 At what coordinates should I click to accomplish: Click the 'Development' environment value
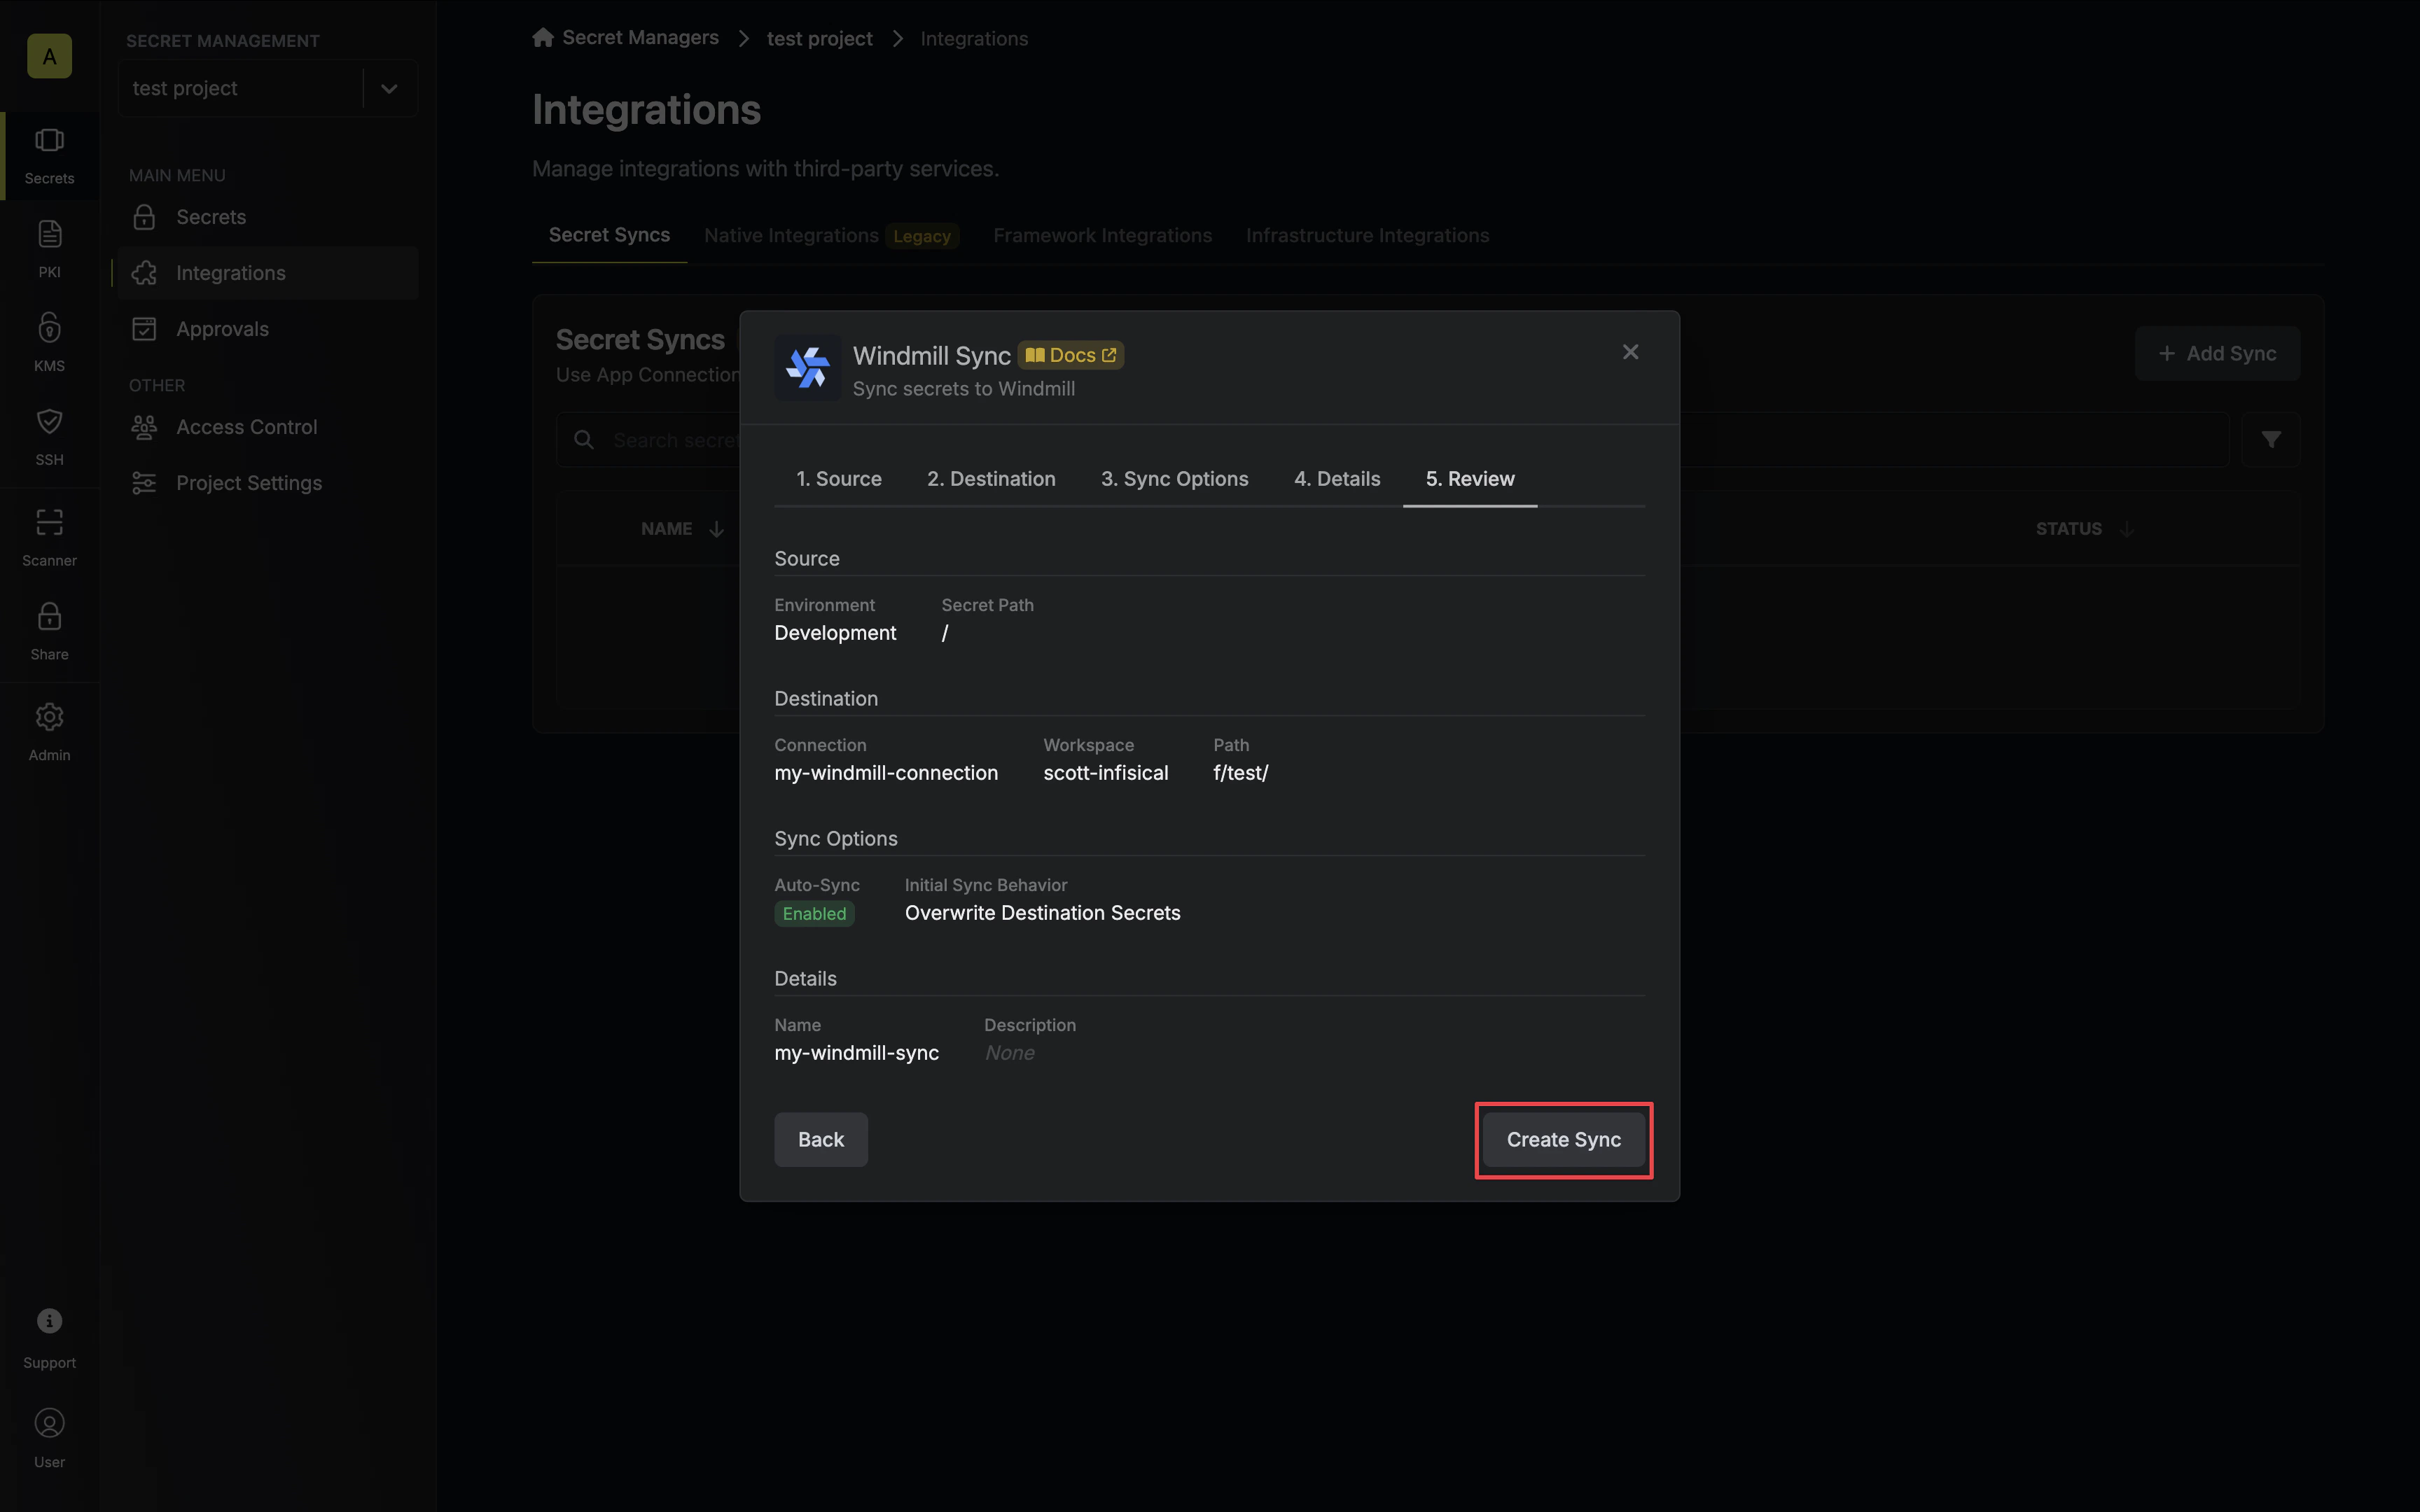835,633
